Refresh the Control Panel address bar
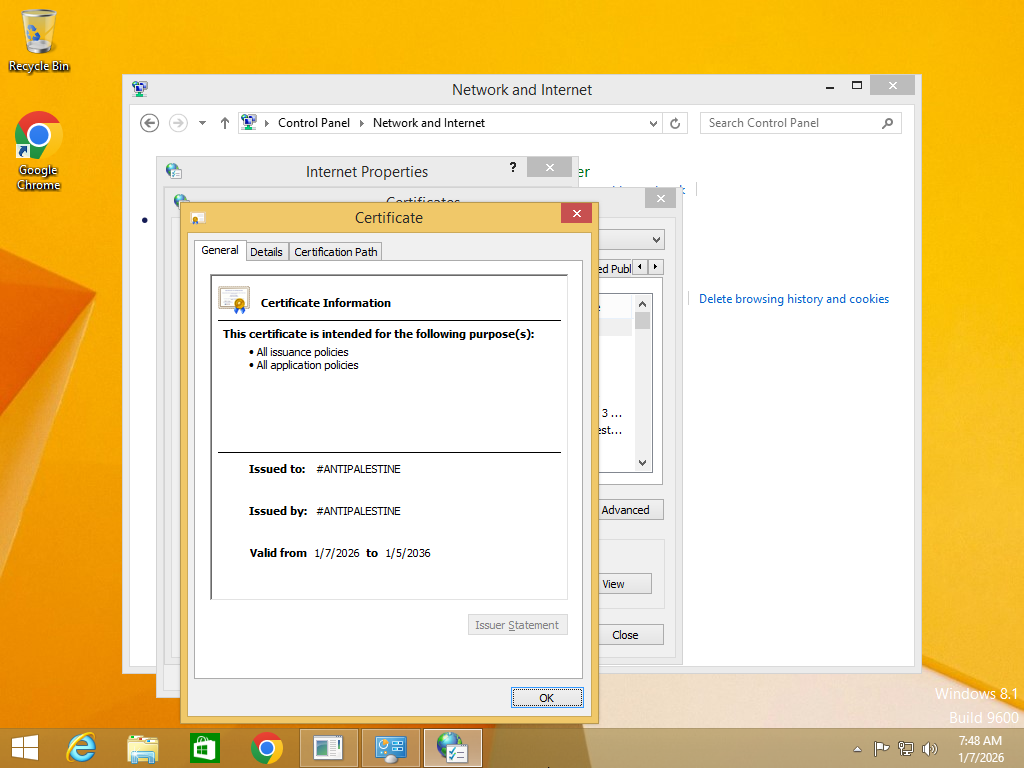 coord(675,123)
